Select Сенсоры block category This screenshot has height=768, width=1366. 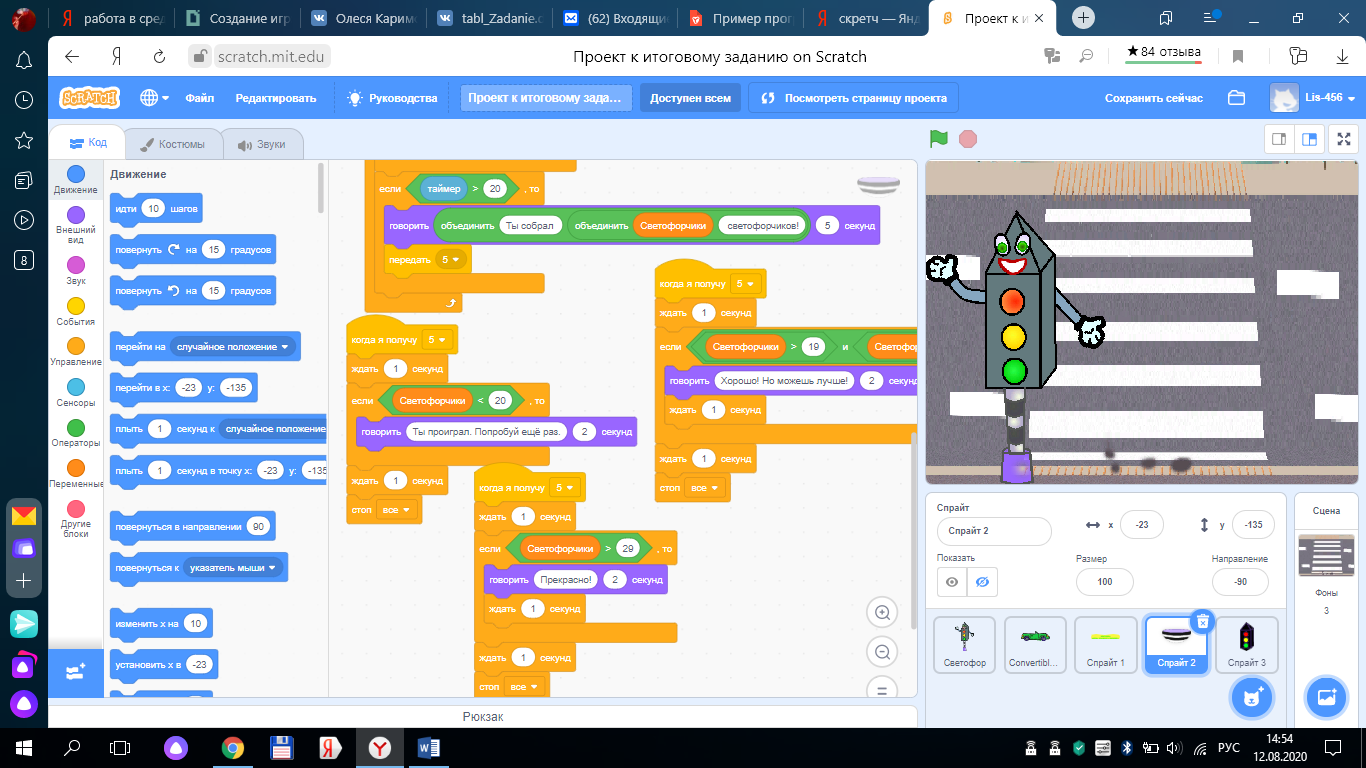point(76,393)
